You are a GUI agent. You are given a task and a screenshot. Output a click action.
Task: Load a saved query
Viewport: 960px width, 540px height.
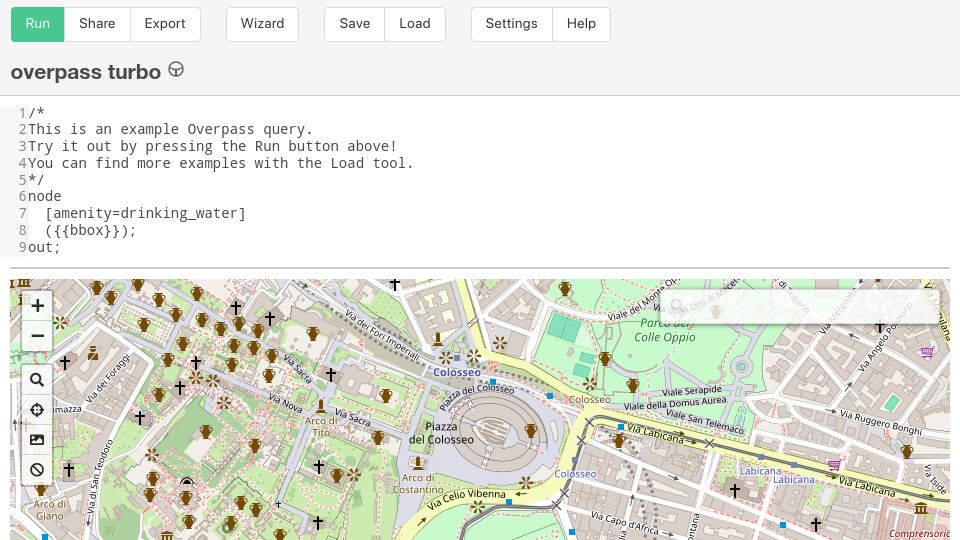[x=414, y=24]
